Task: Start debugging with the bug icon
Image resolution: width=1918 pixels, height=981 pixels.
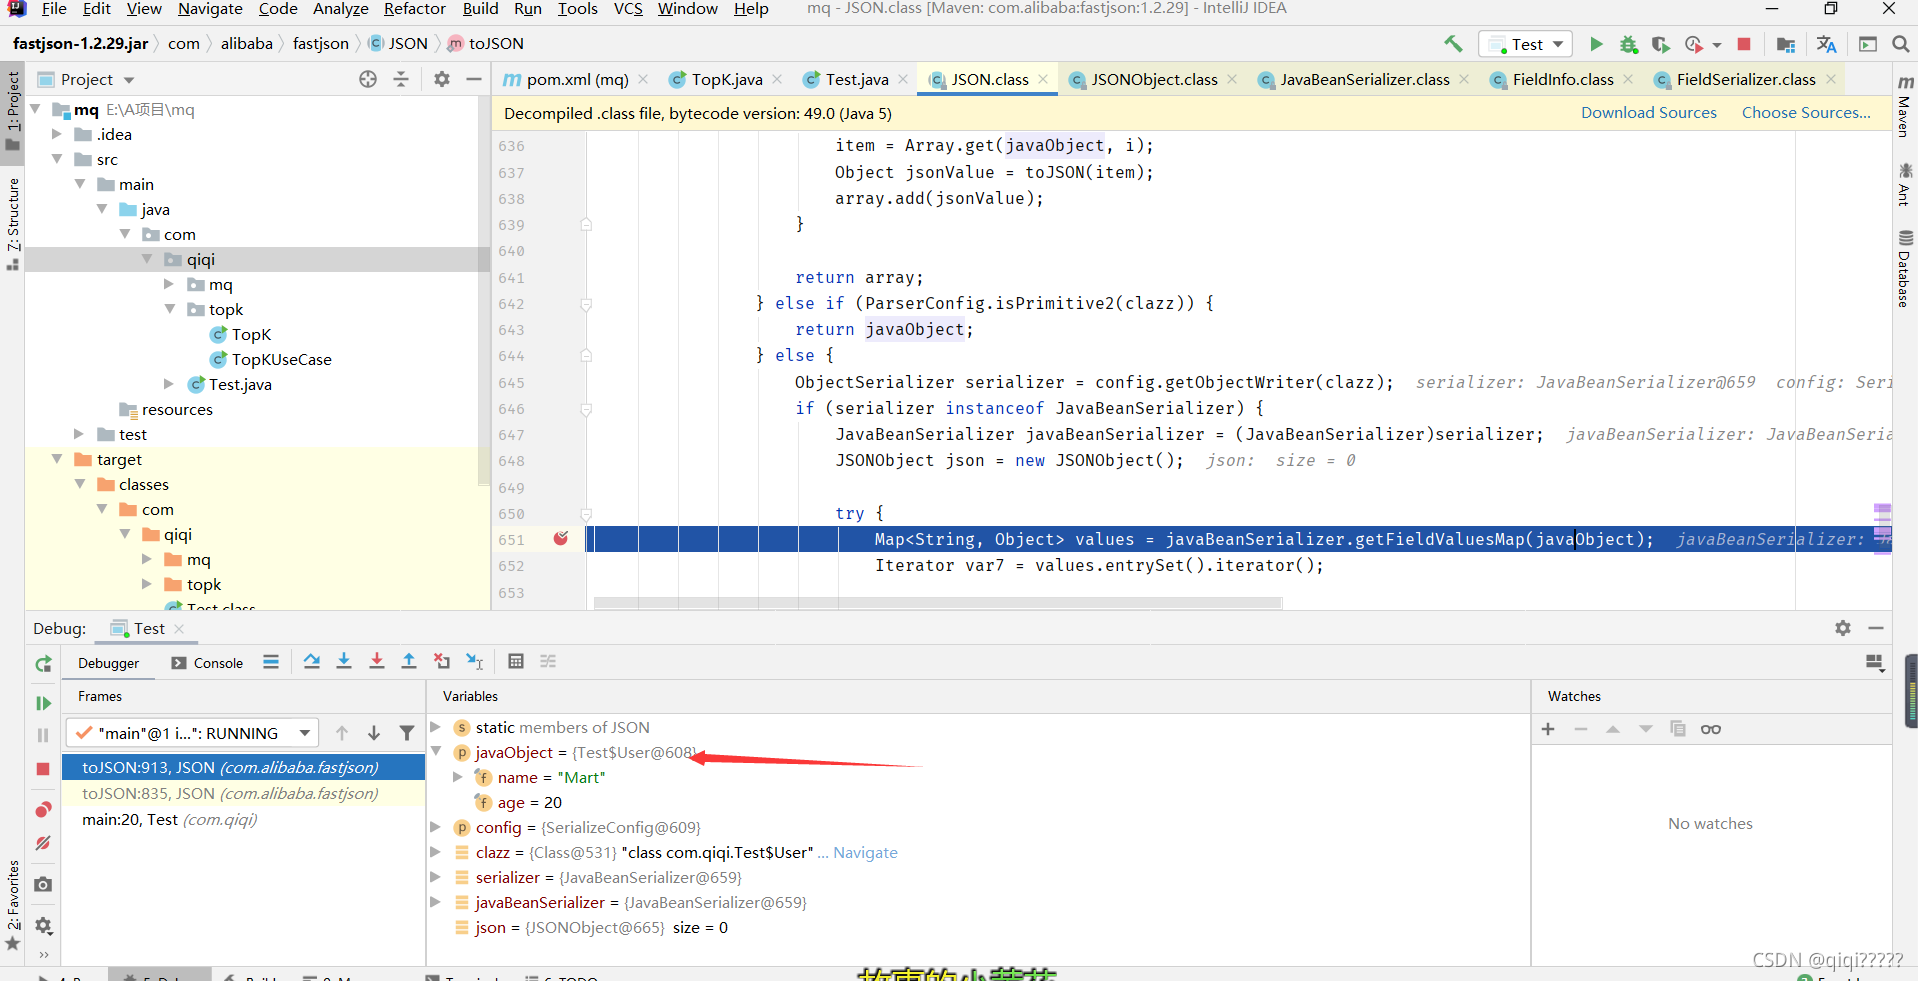Action: click(x=1629, y=44)
